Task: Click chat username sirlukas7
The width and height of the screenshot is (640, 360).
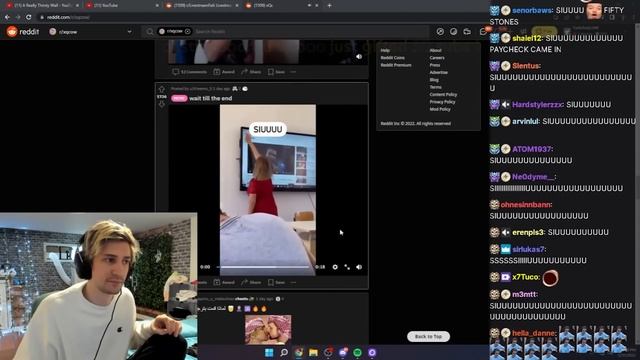Action: point(528,249)
